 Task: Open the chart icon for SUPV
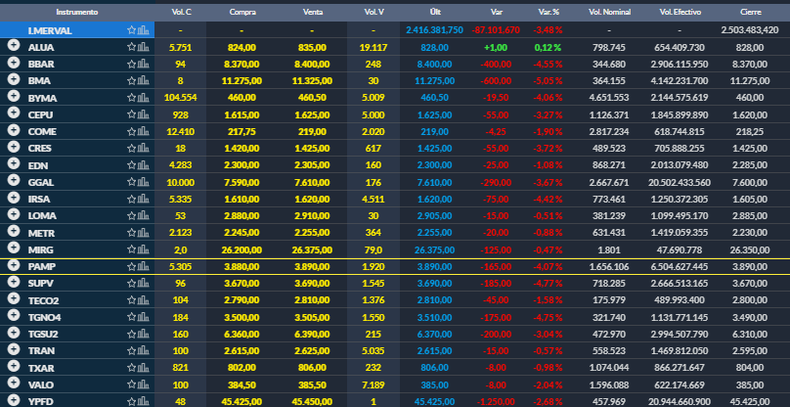point(144,284)
